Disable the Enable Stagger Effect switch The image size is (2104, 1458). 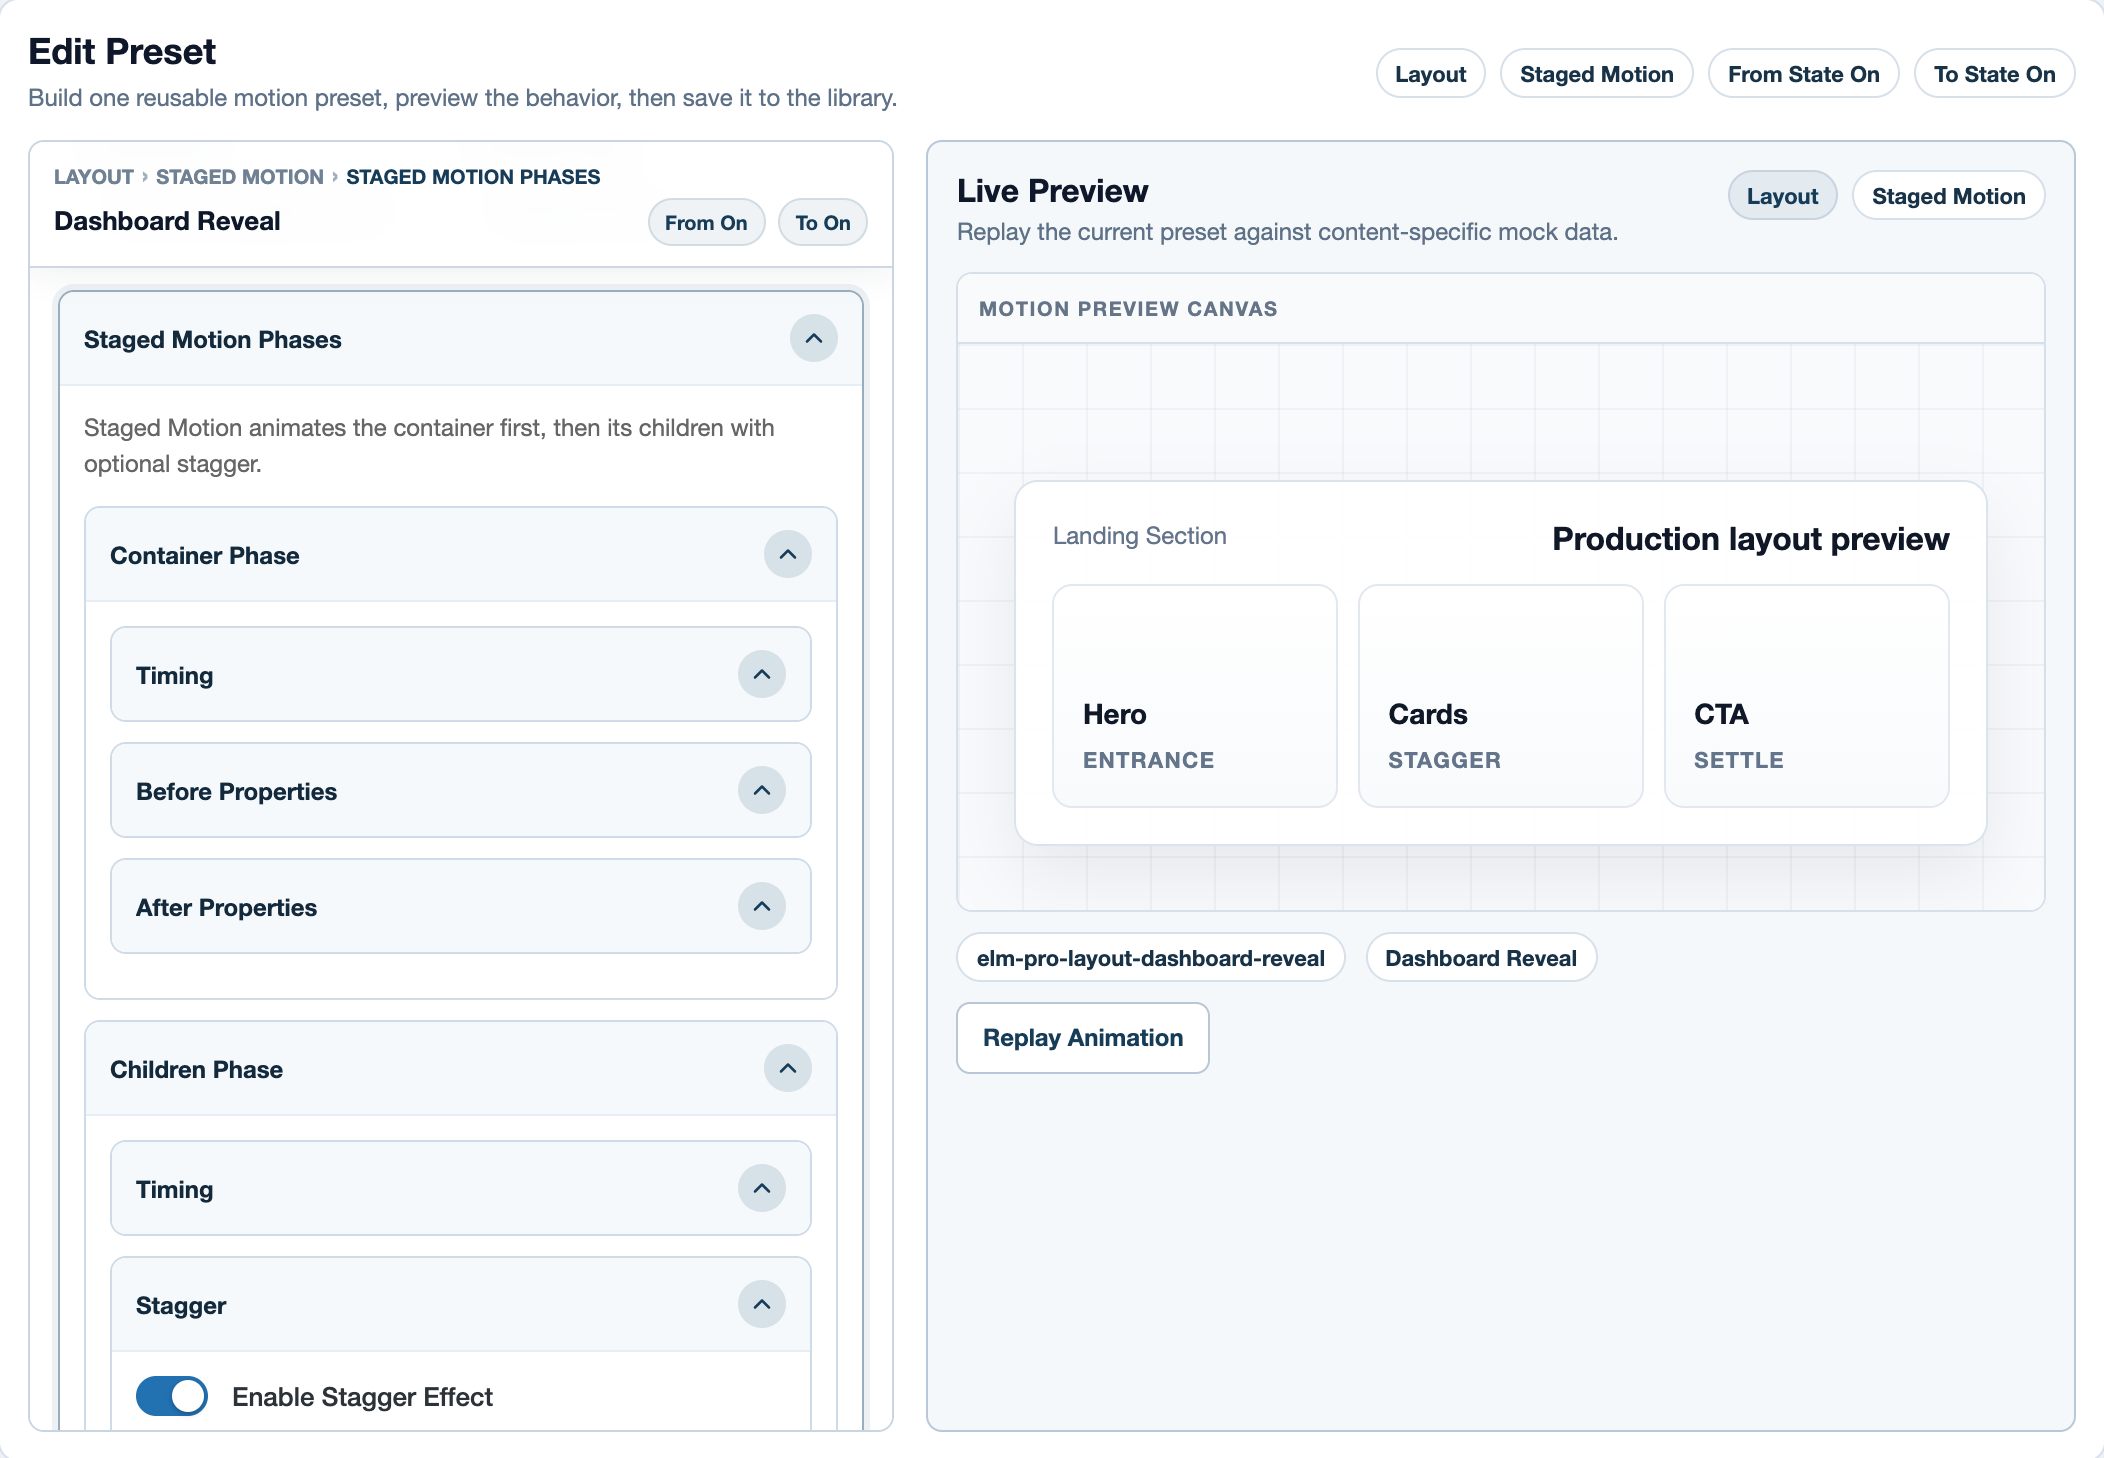pyautogui.click(x=172, y=1396)
